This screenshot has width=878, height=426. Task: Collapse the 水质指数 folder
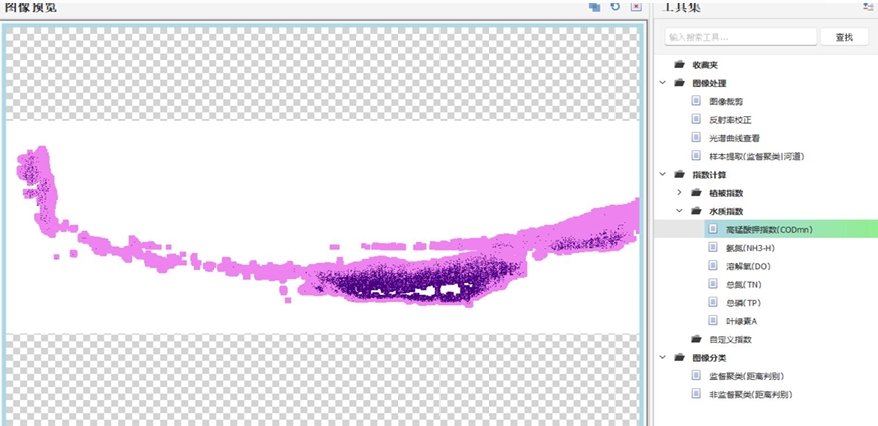pyautogui.click(x=681, y=211)
